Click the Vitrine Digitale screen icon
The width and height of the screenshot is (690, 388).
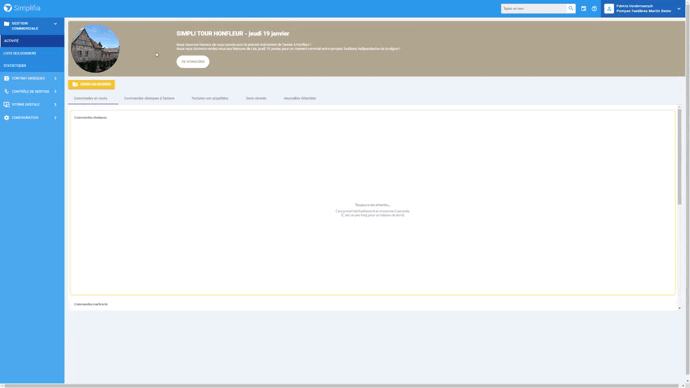click(6, 105)
